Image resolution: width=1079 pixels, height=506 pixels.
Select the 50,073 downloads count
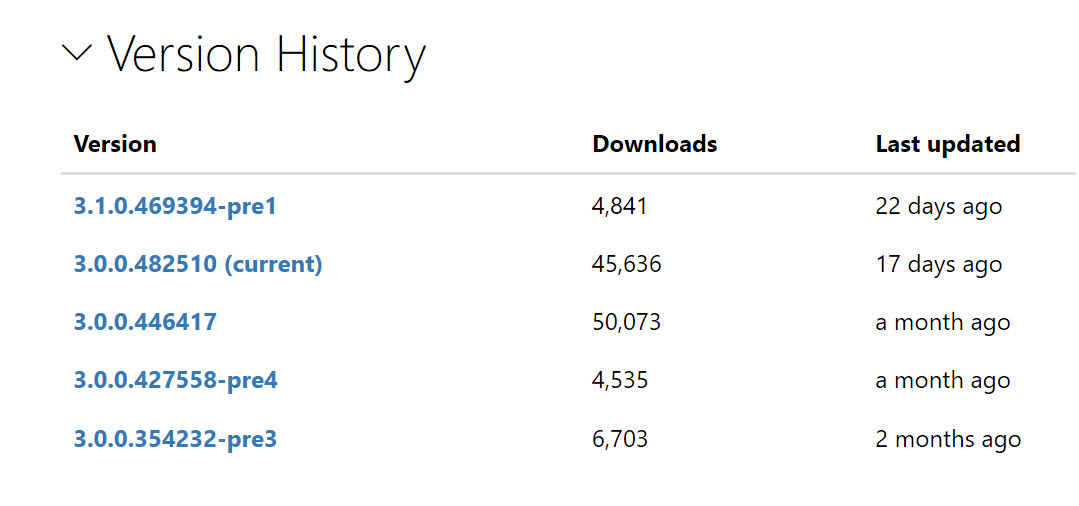[627, 322]
